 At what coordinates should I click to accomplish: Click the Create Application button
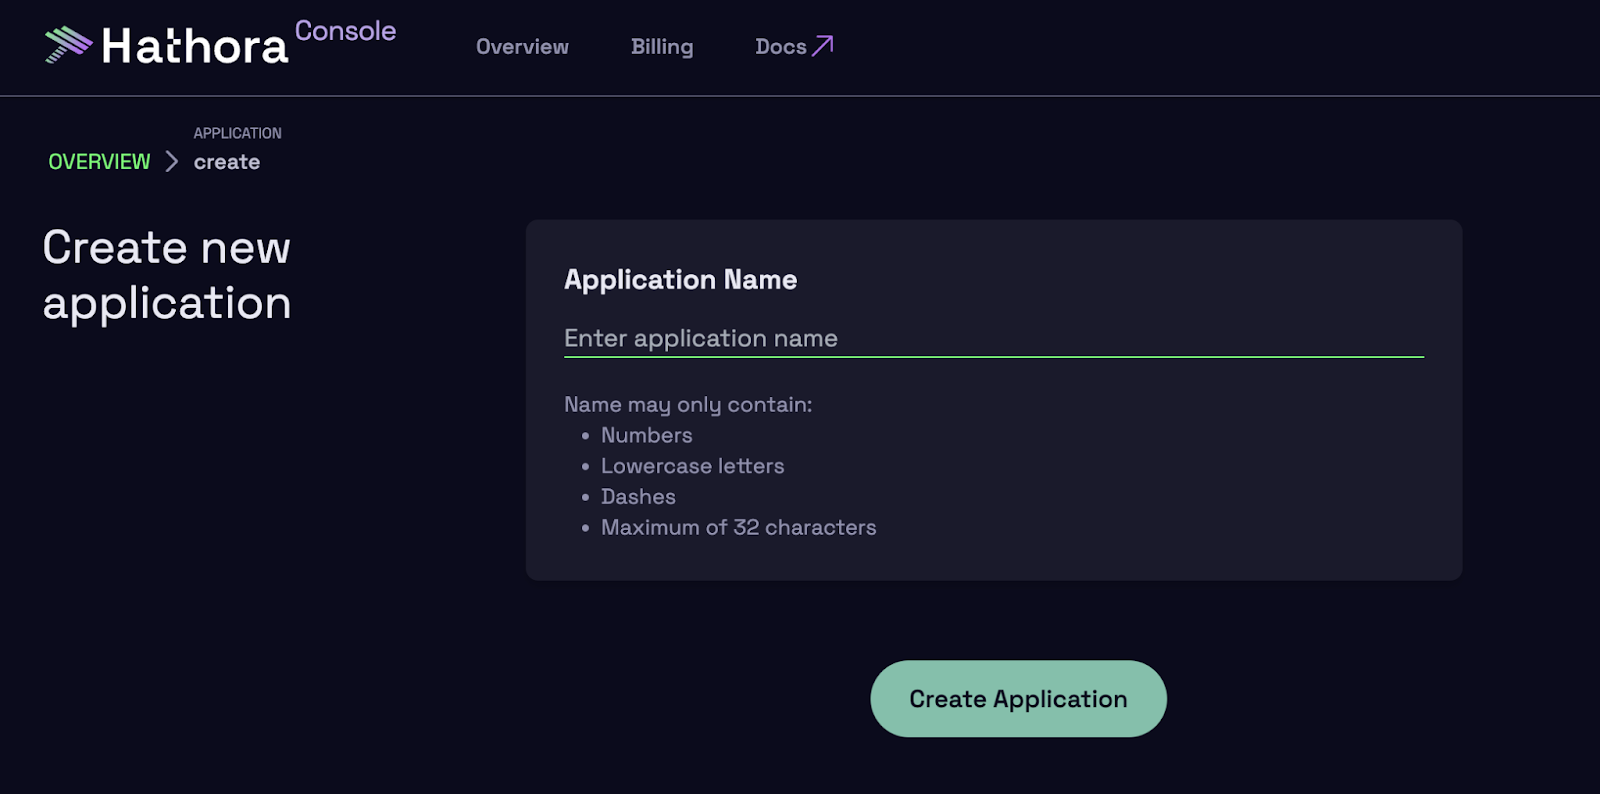(1018, 699)
